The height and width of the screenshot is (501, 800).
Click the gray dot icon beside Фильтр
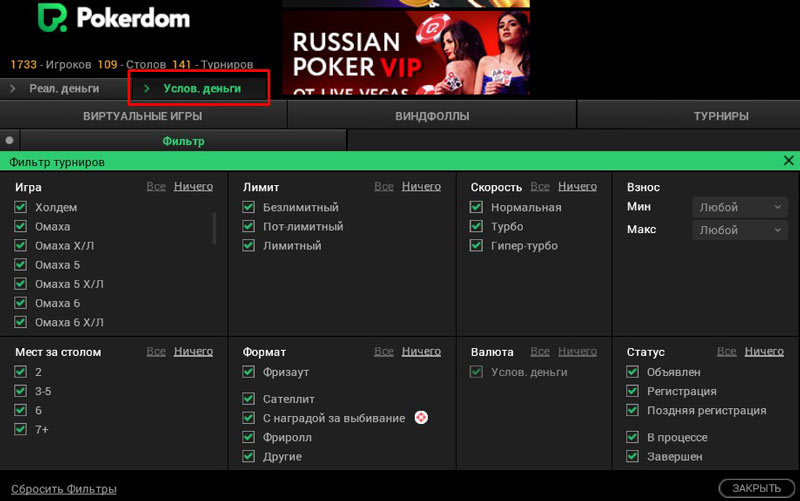click(9, 141)
